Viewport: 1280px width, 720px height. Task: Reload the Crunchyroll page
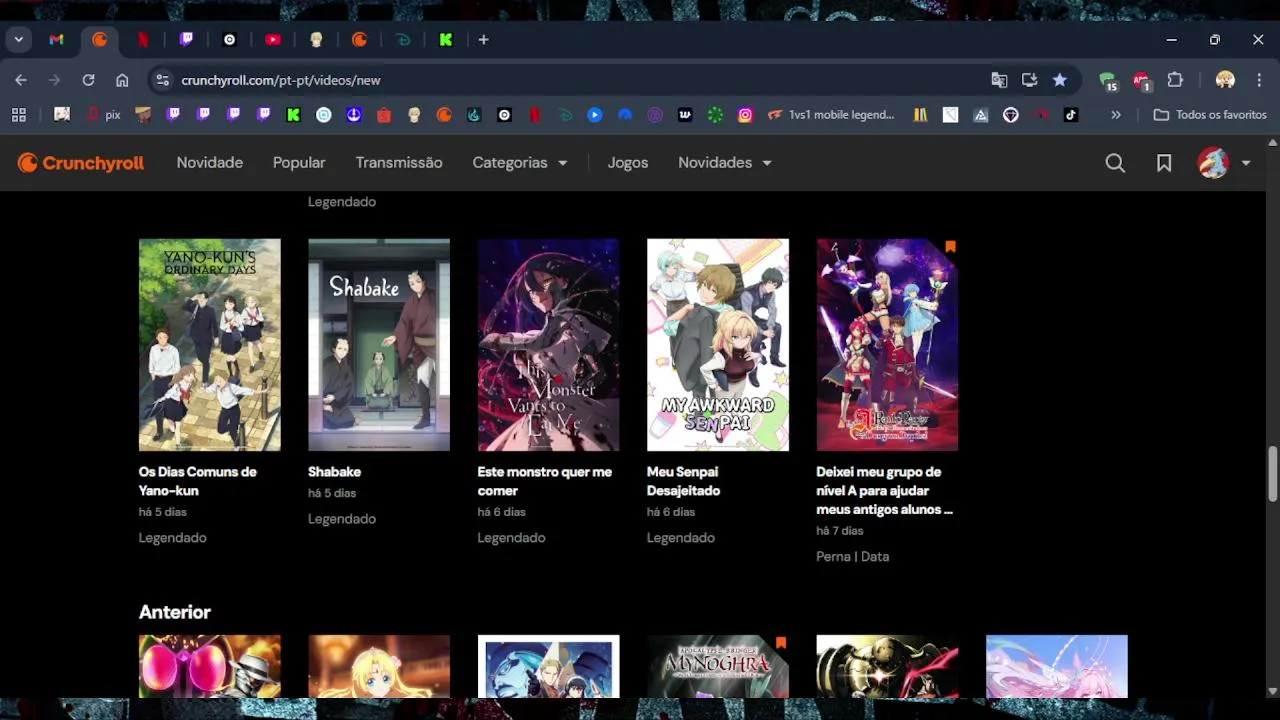[x=88, y=80]
